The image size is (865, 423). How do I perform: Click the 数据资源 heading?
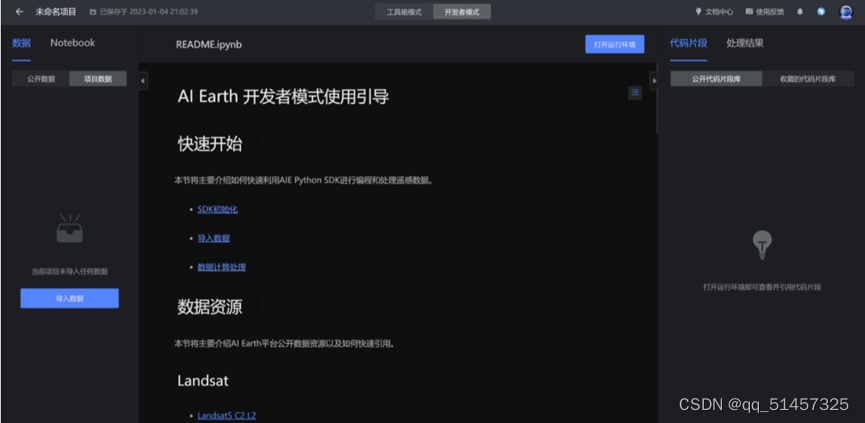point(210,307)
